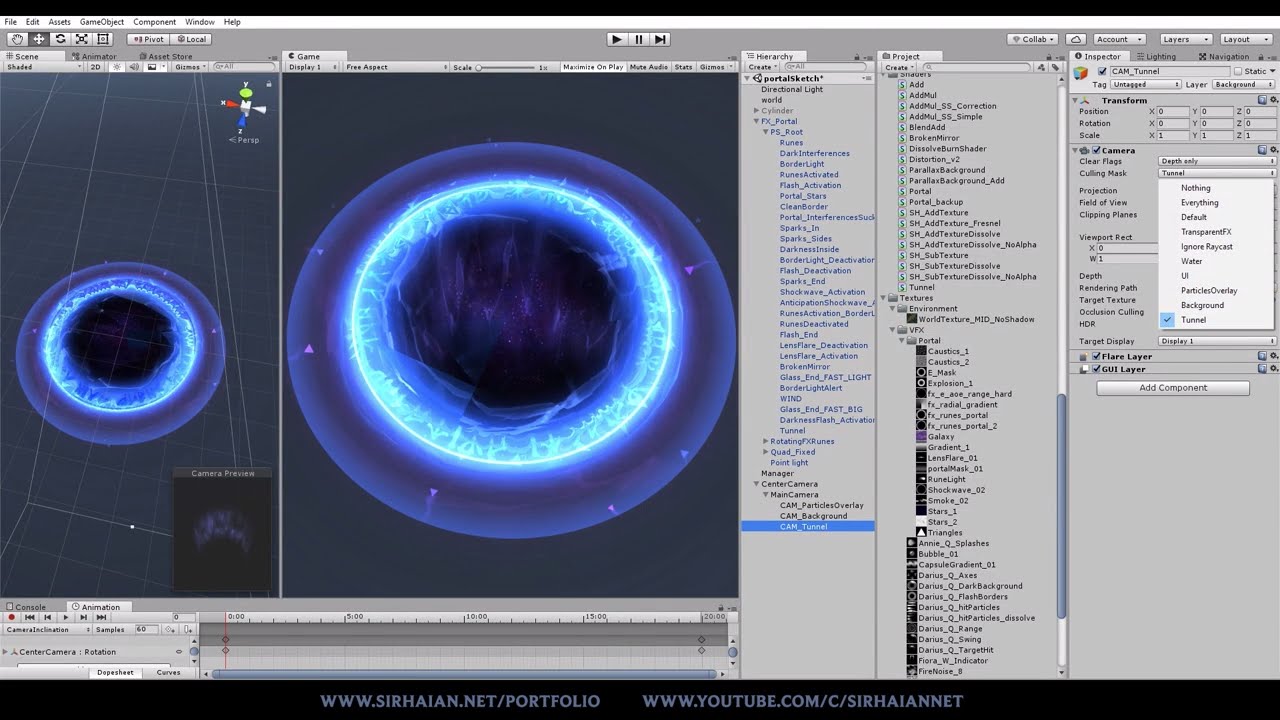Switch to the Lighting tab
Viewport: 1280px width, 720px height.
(1156, 56)
